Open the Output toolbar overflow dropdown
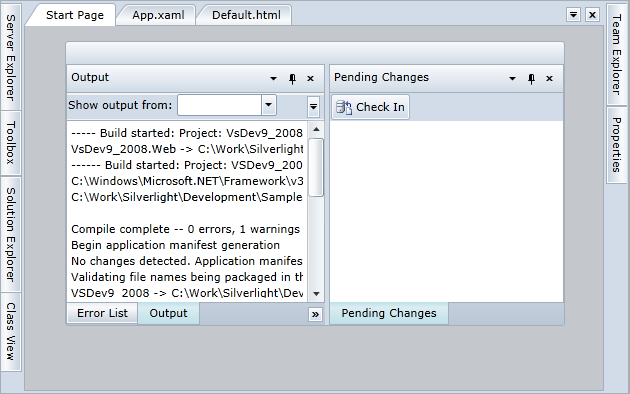Screen dimensions: 630x394 tap(313, 106)
